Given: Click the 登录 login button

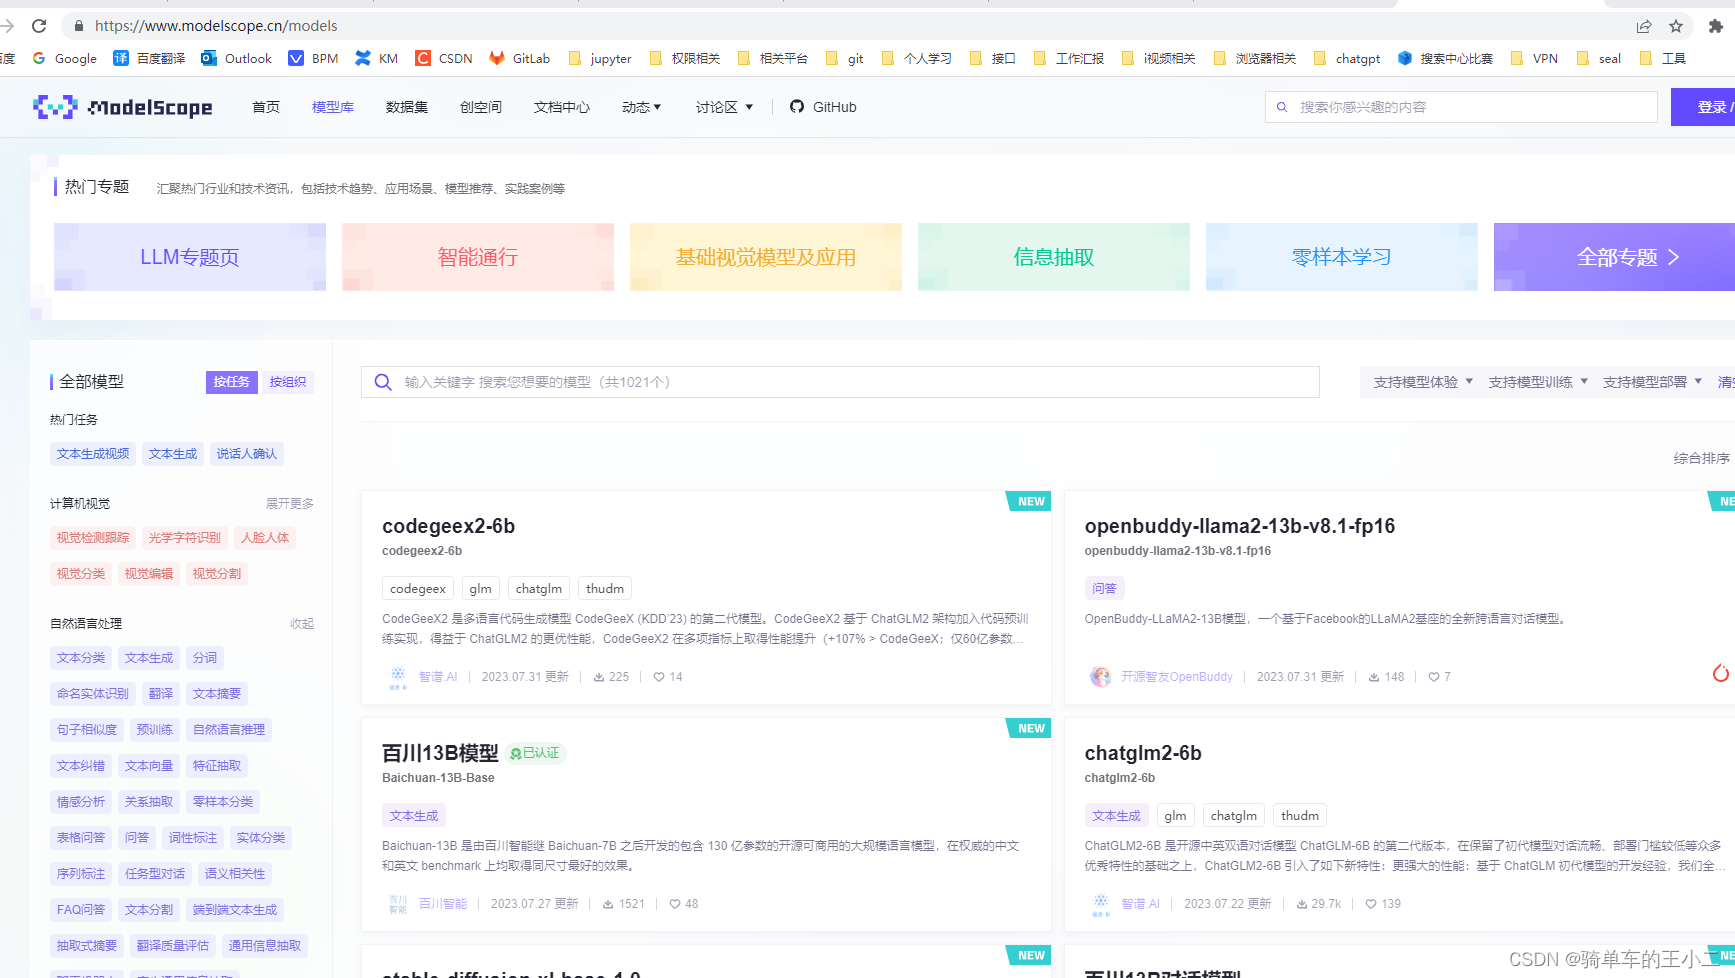Looking at the screenshot, I should click(1703, 107).
